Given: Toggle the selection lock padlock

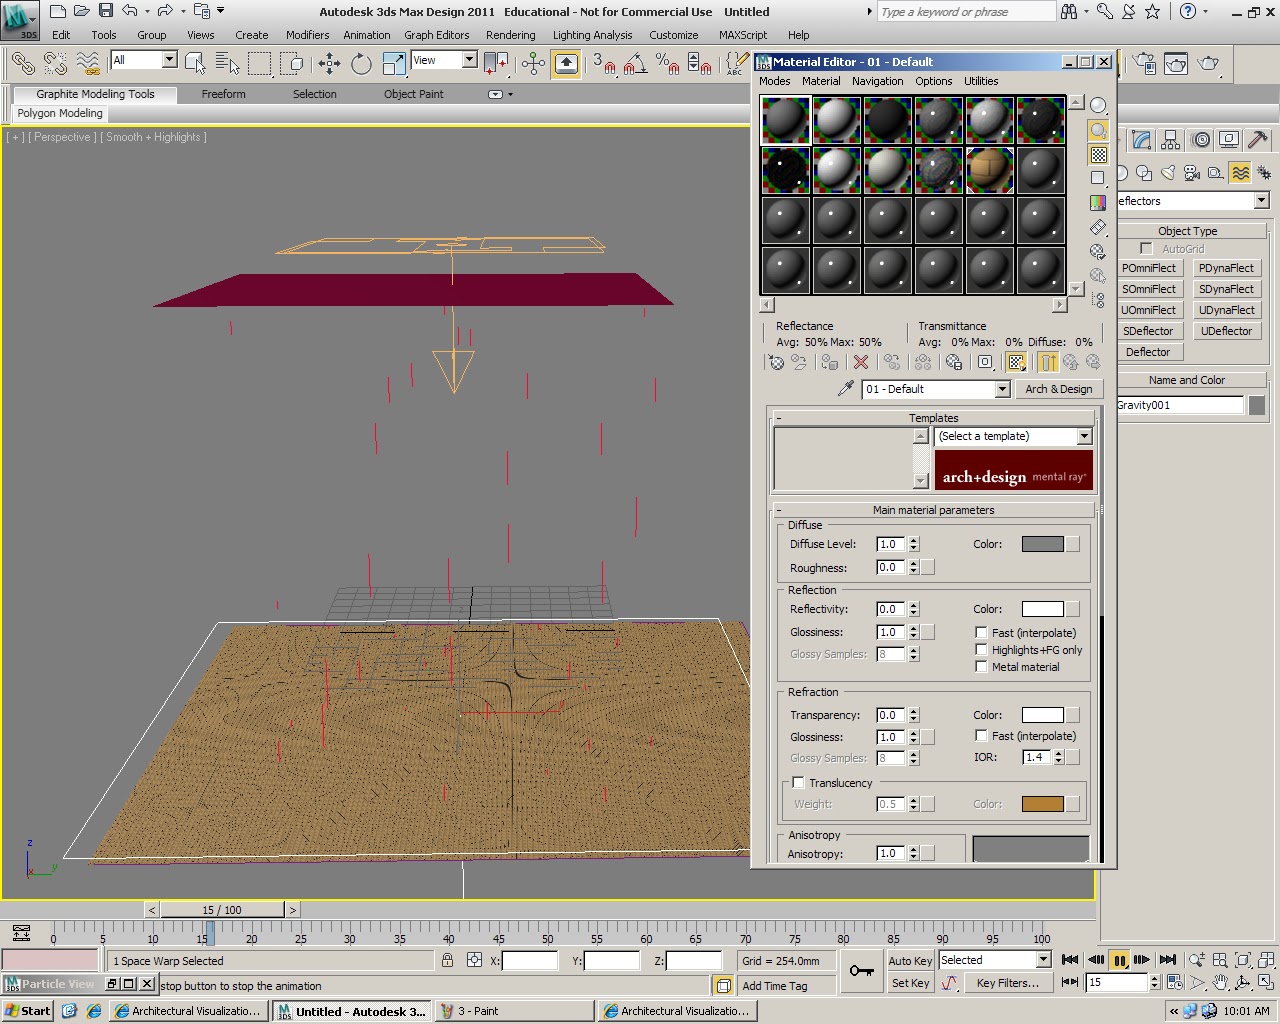Looking at the screenshot, I should (447, 960).
